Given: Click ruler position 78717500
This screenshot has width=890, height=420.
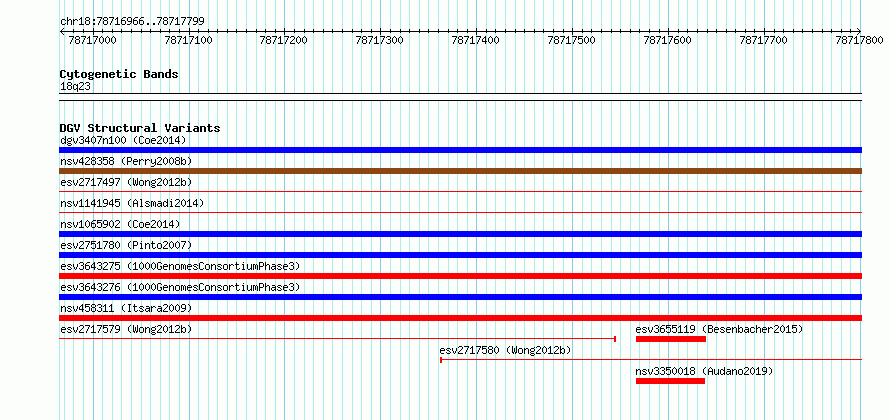Looking at the screenshot, I should click(572, 40).
